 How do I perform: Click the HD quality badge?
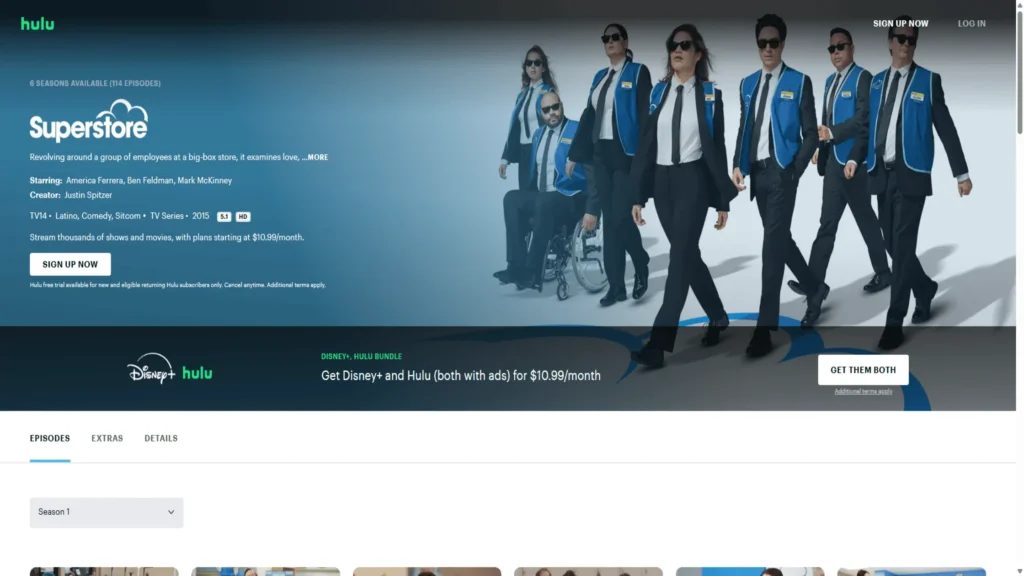coord(244,216)
